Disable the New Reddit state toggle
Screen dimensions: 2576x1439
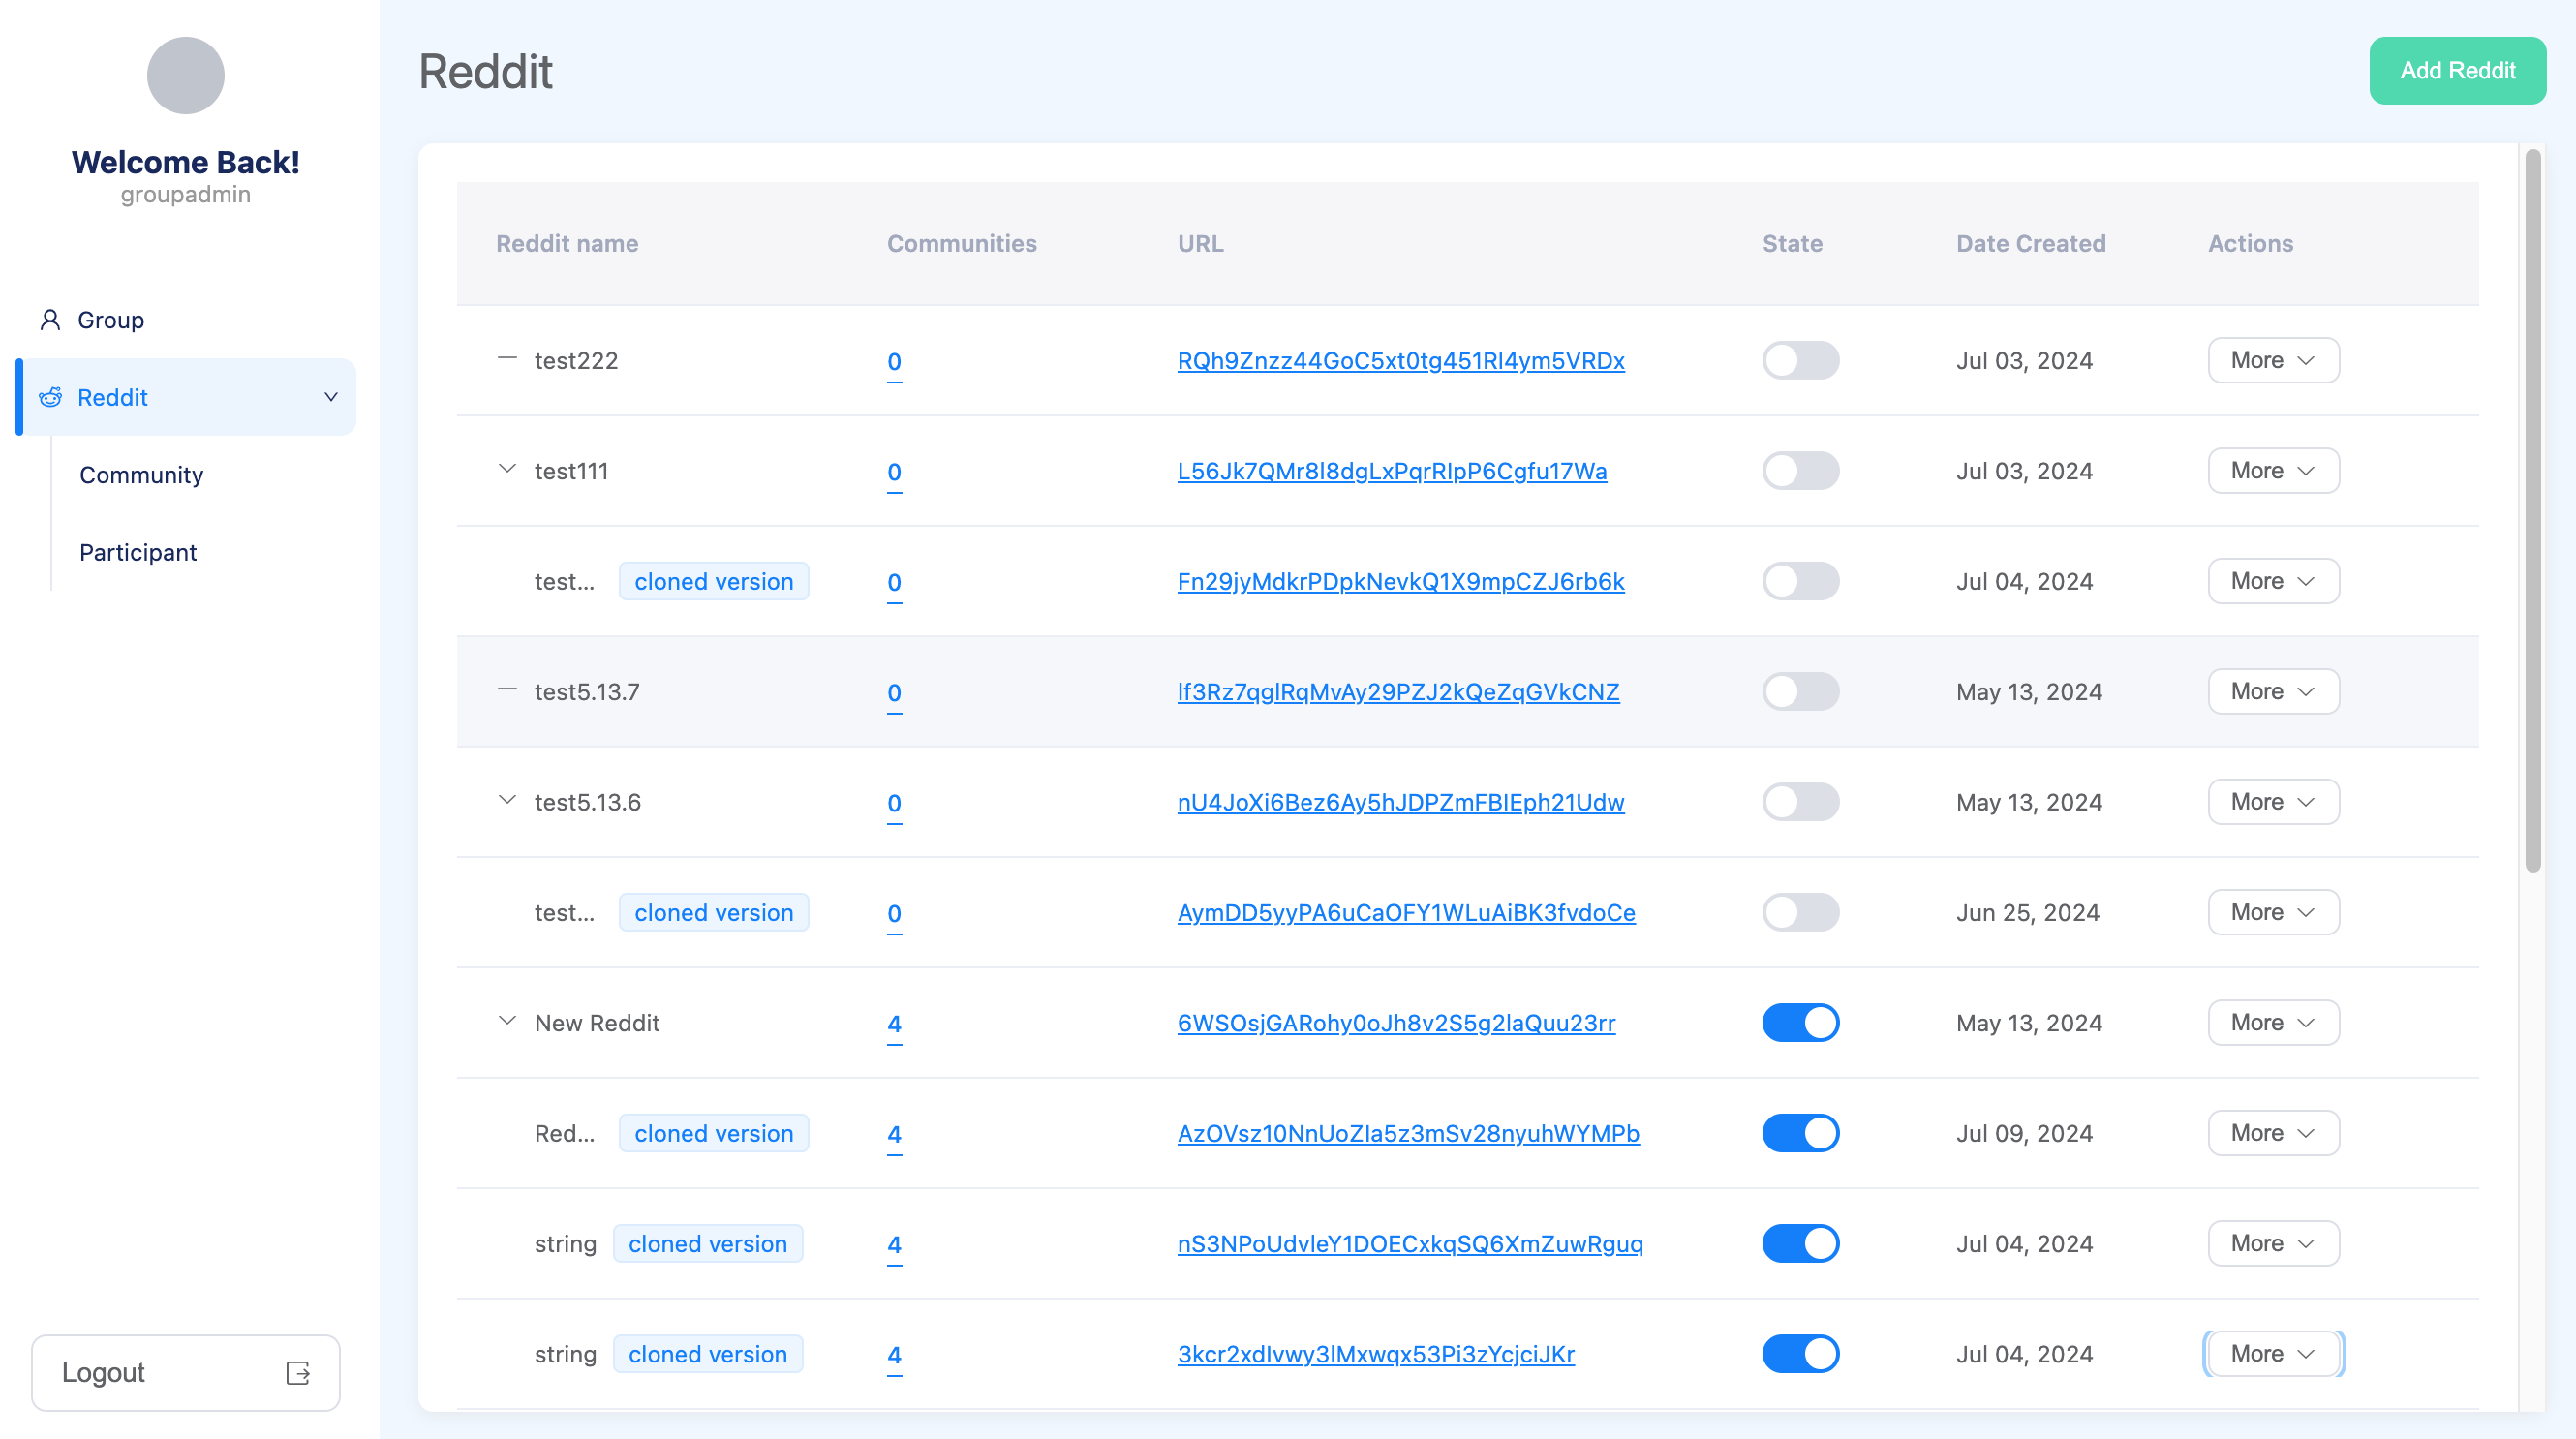(1800, 1023)
